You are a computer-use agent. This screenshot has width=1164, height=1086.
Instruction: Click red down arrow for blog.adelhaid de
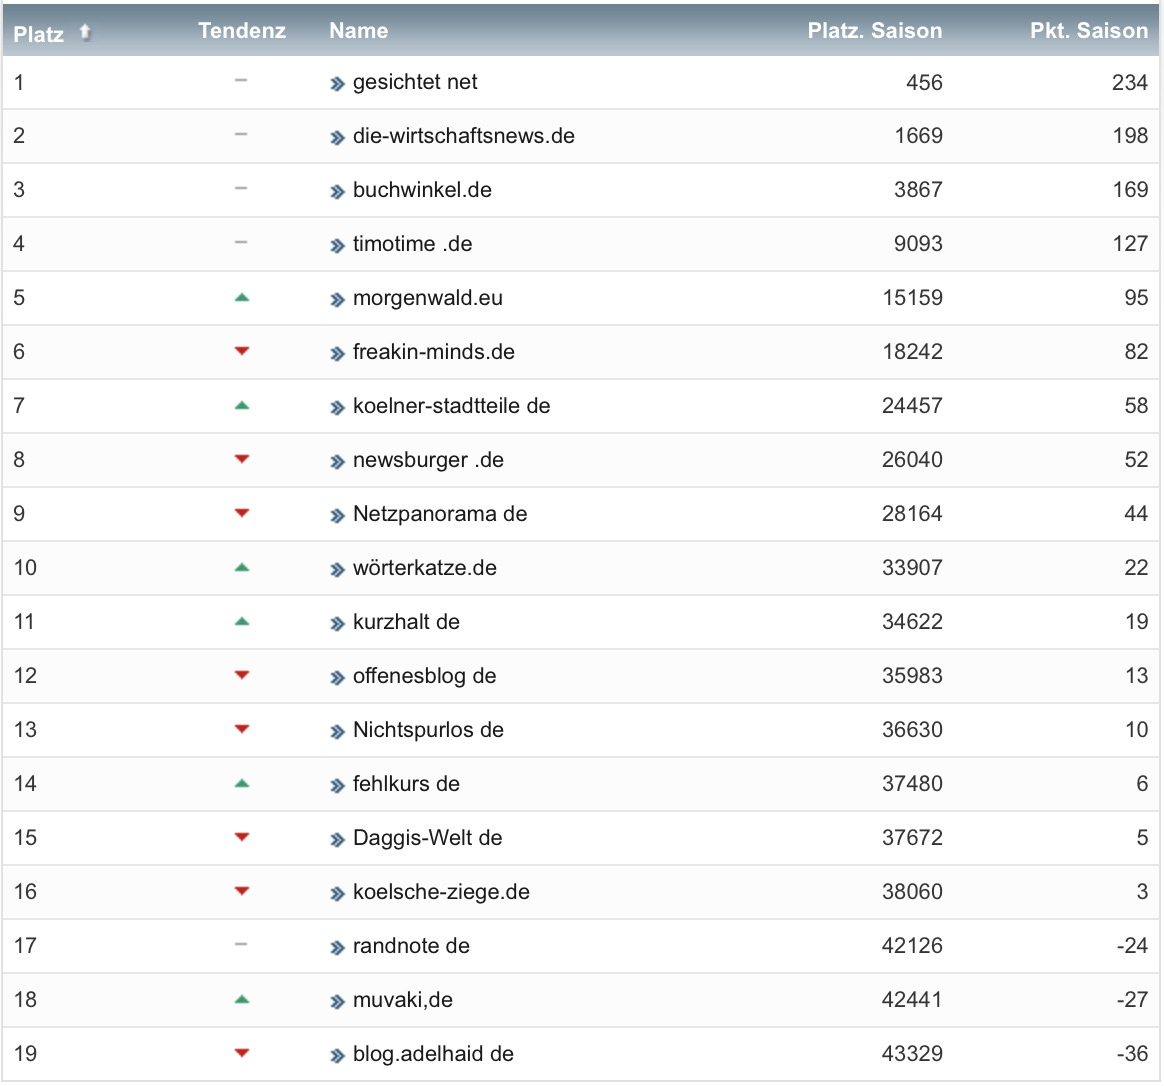(241, 1053)
